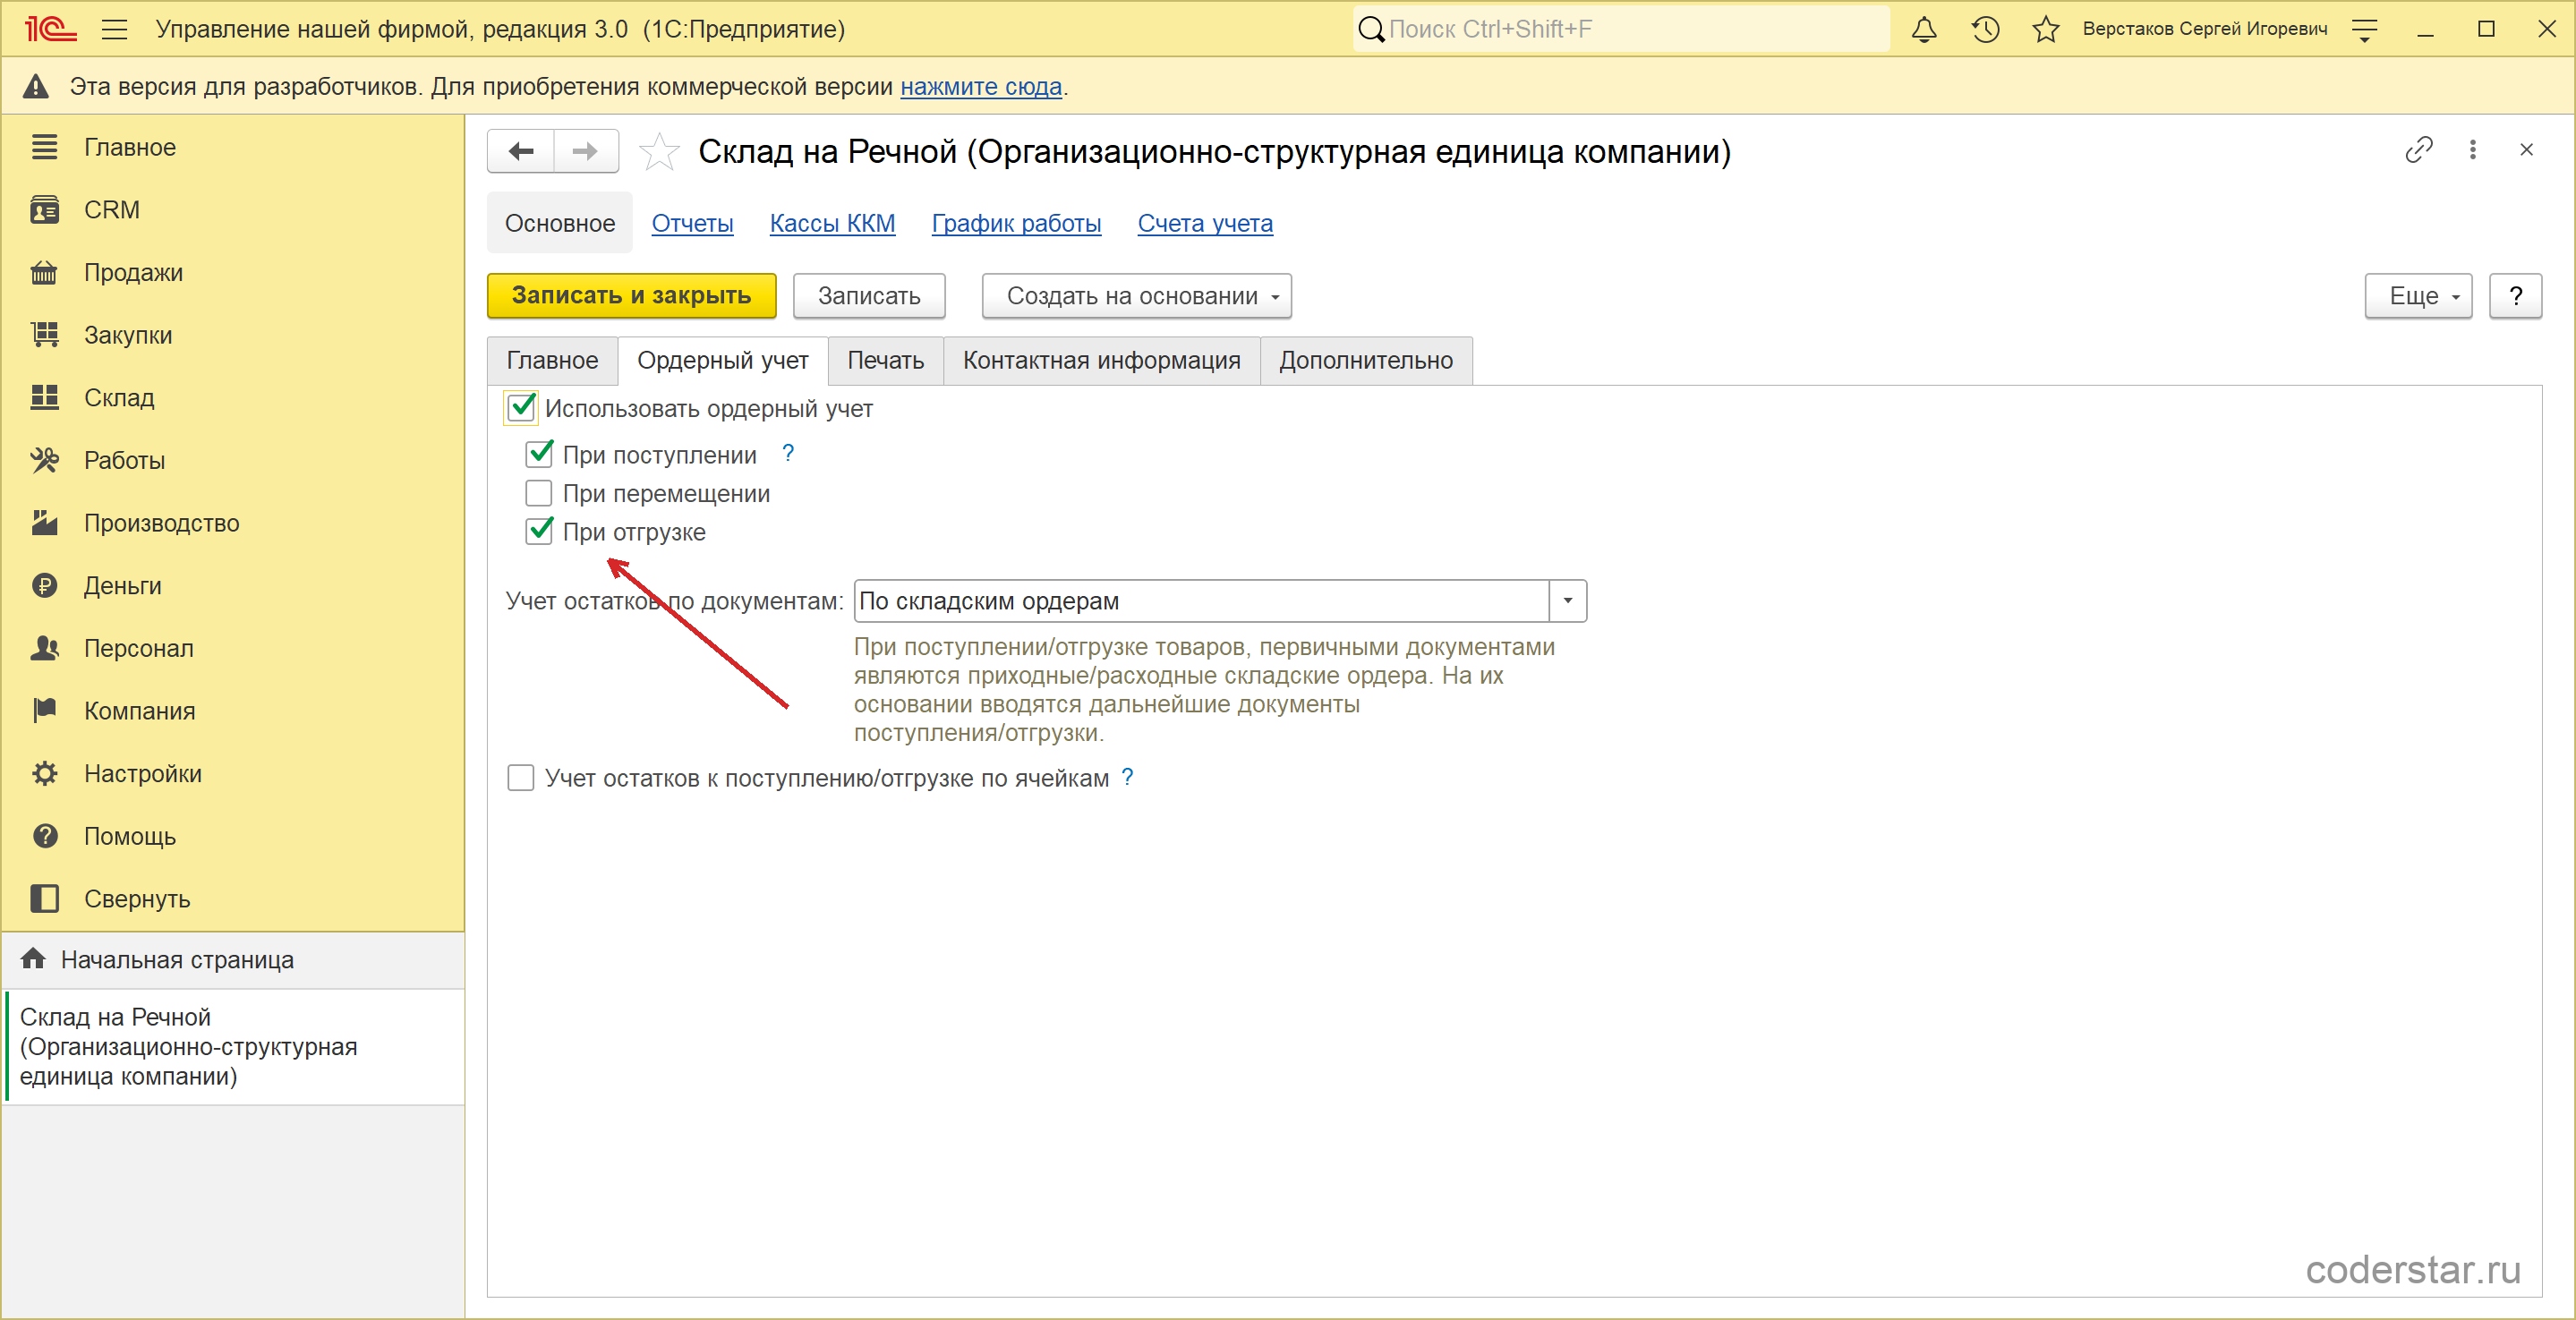Open График работы link
The width and height of the screenshot is (2576, 1320).
(1016, 223)
